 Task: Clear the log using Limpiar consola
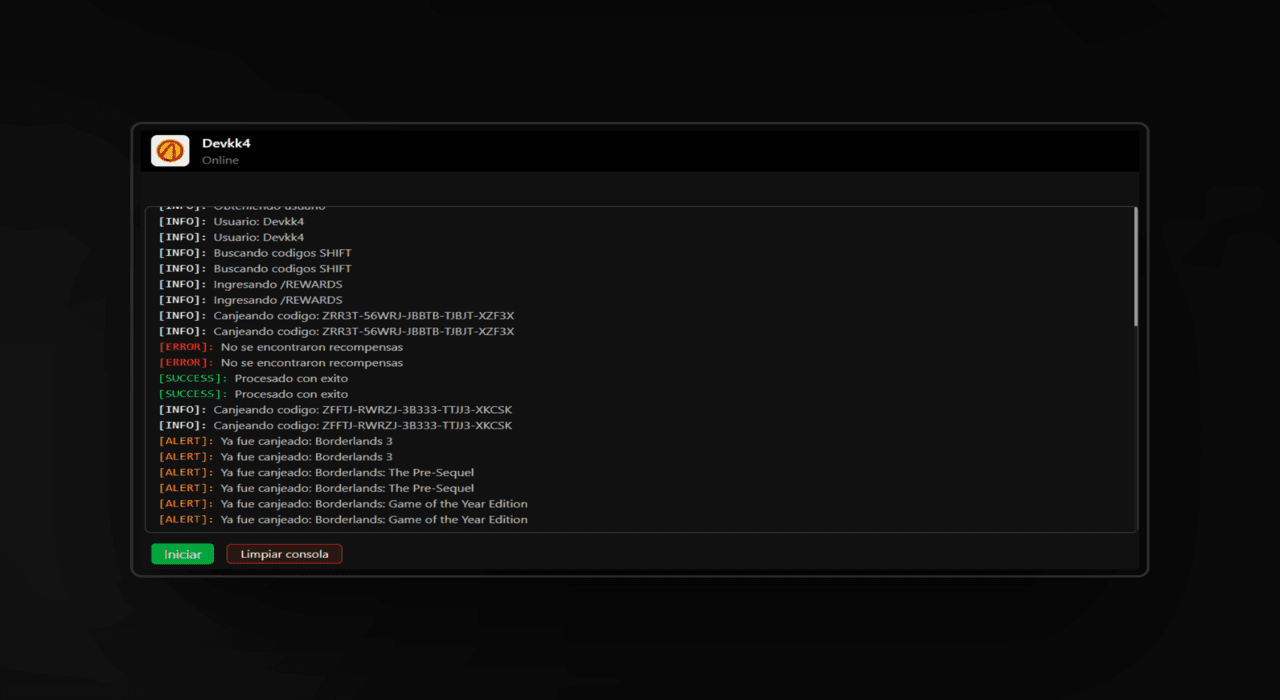point(284,554)
